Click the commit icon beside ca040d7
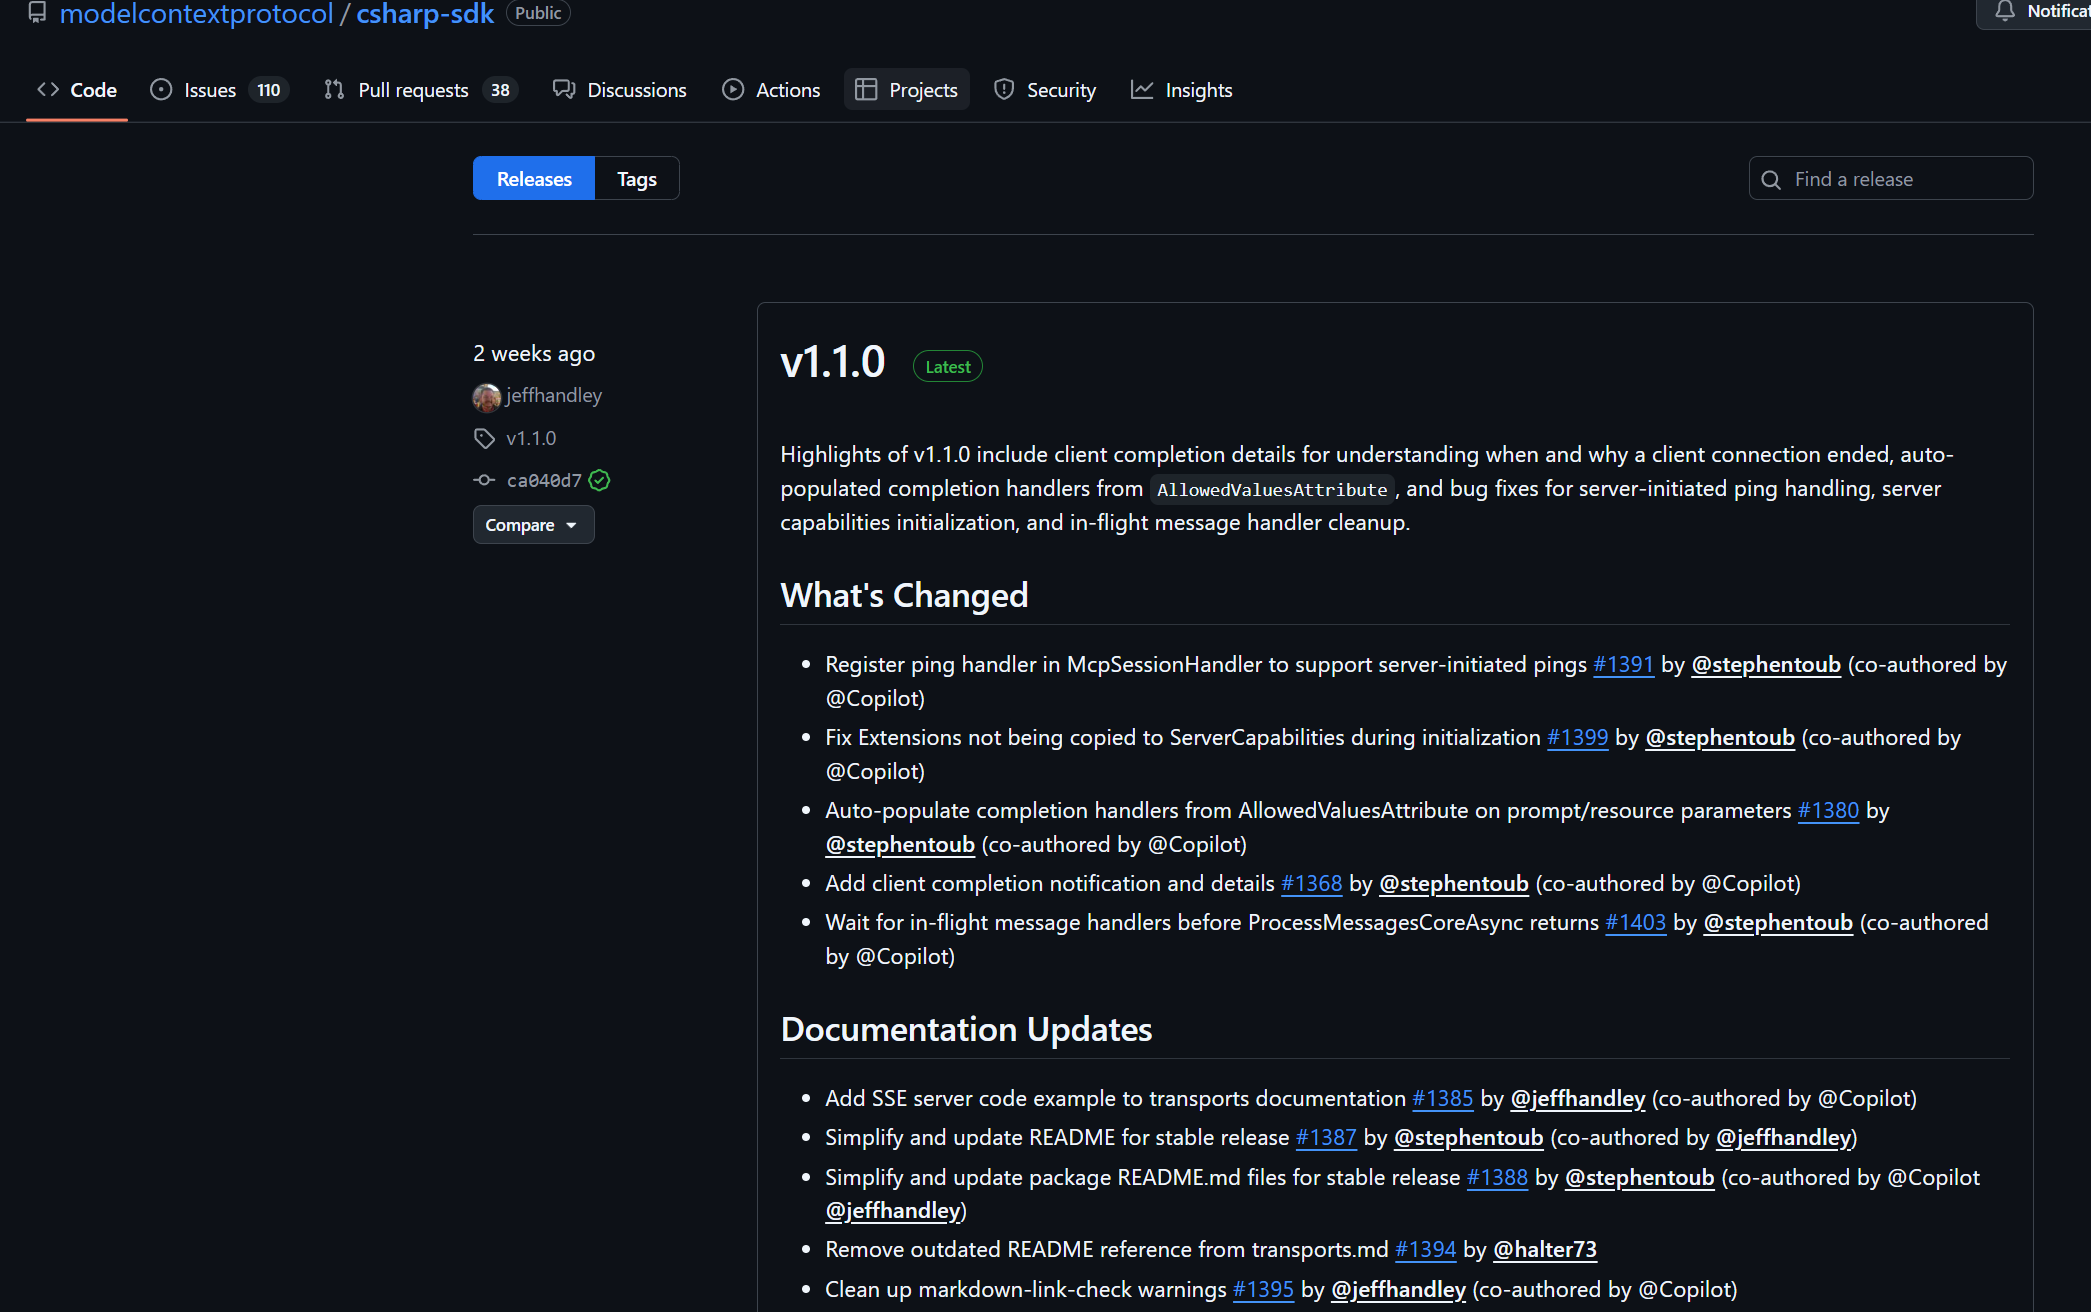The image size is (2091, 1312). [484, 481]
